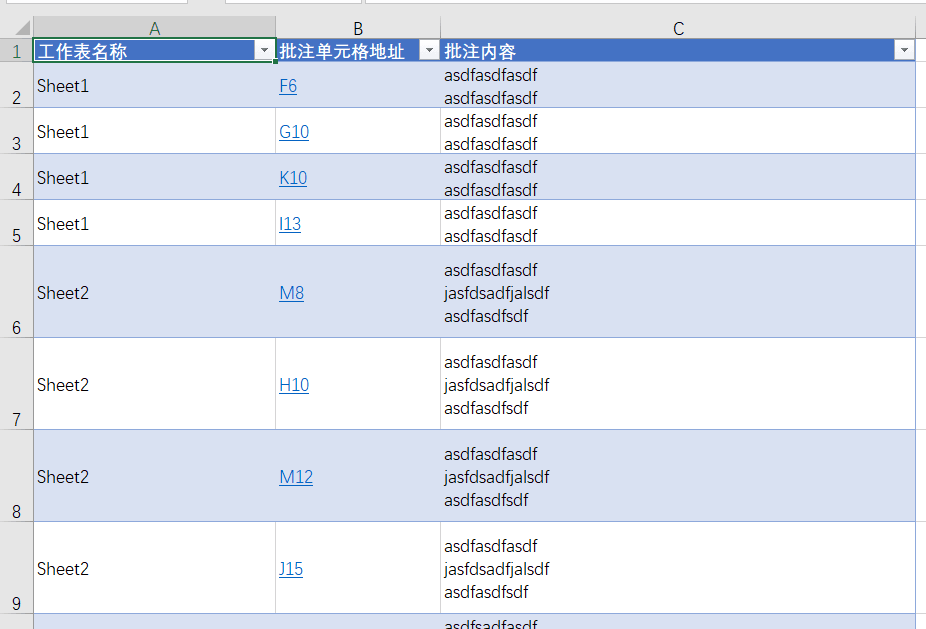Select row 4 header
This screenshot has height=629, width=926.
(x=17, y=177)
